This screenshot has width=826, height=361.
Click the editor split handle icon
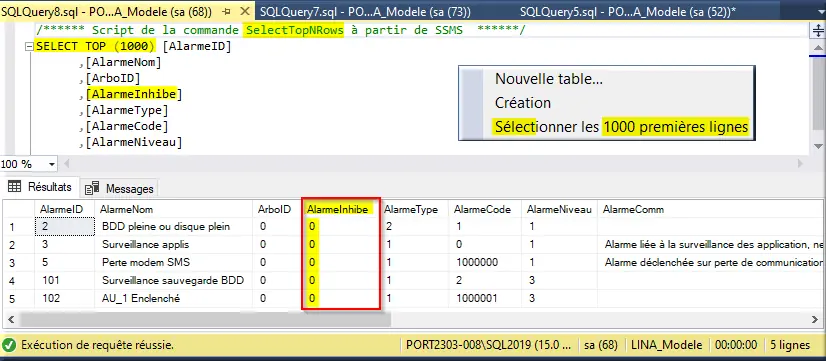(818, 32)
